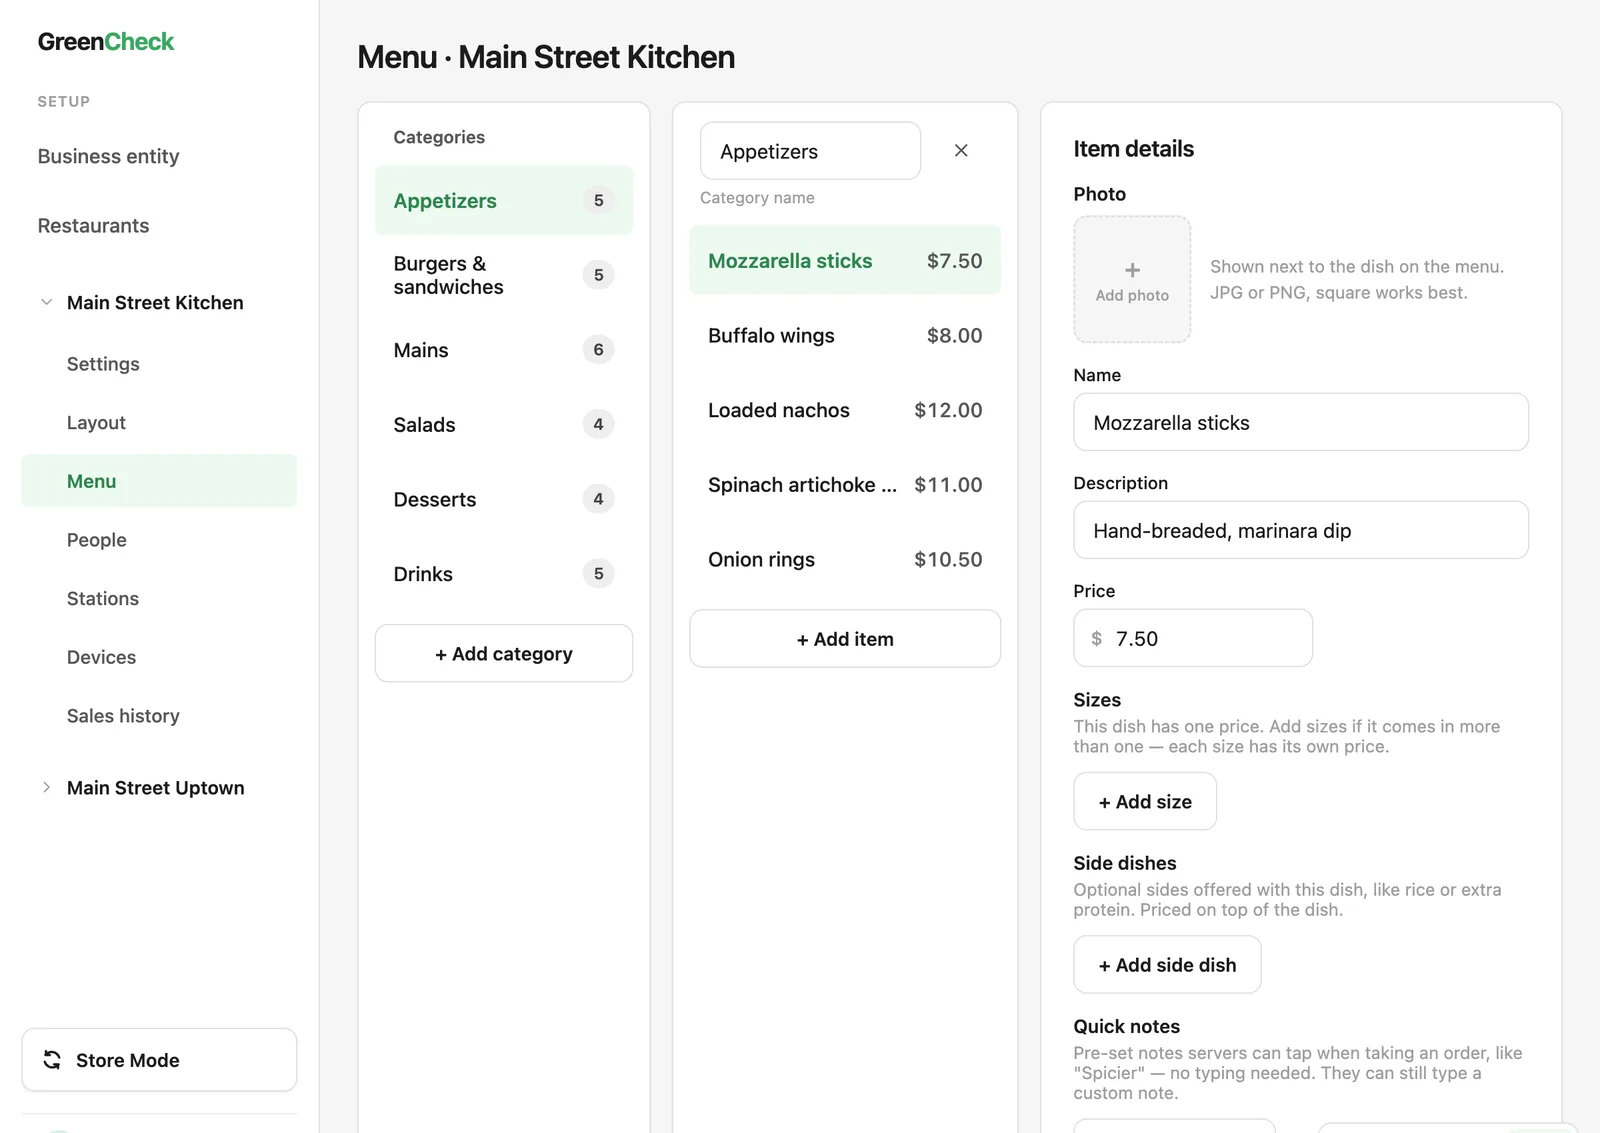Click the 5 count badge on Appetizers
The width and height of the screenshot is (1600, 1133).
(x=598, y=201)
